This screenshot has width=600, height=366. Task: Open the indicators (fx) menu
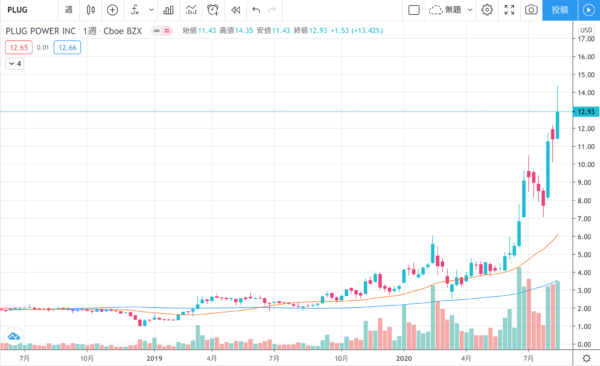[135, 10]
